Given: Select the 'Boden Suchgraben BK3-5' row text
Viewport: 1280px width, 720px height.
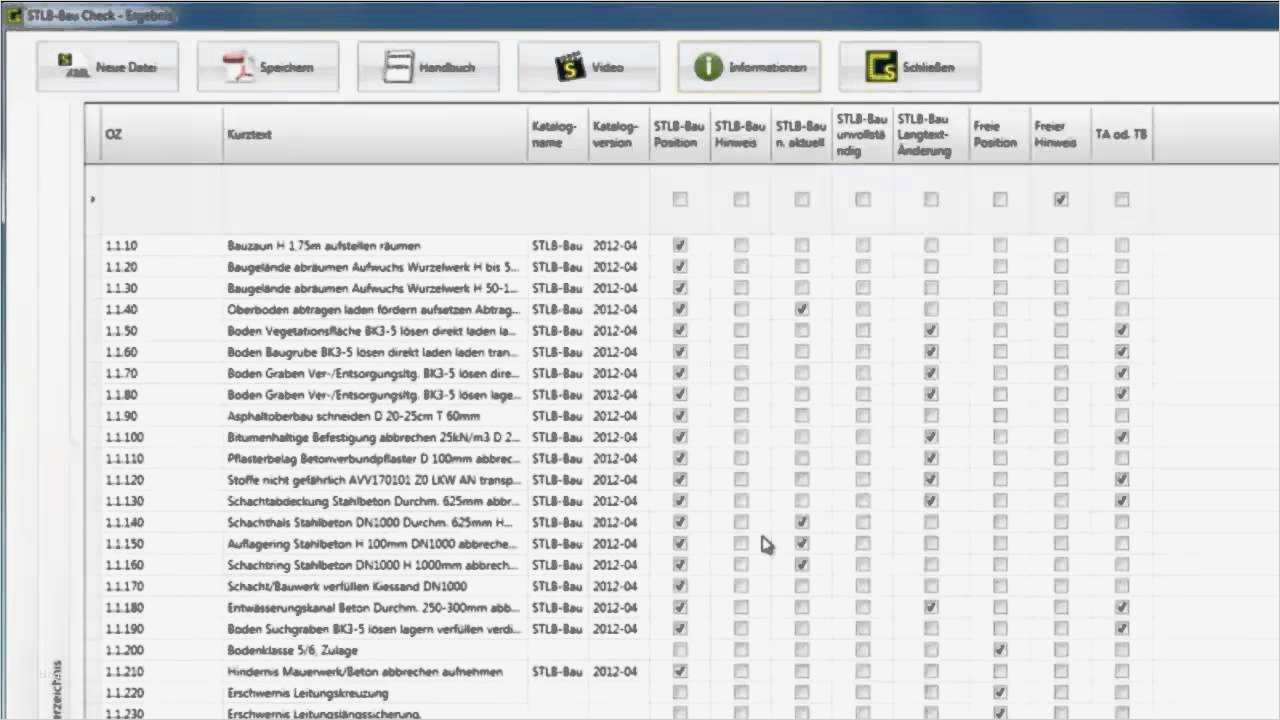Looking at the screenshot, I should pos(374,629).
